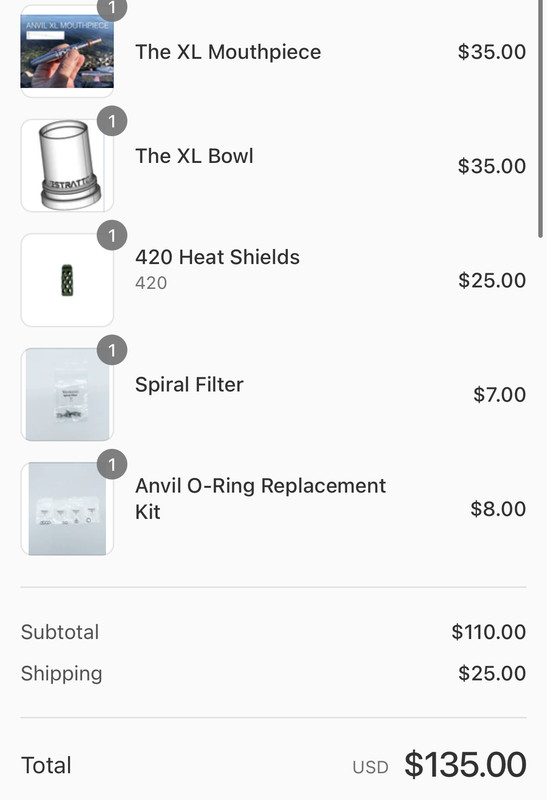Tap quantity badge on O-Ring Kit
This screenshot has width=547, height=800.
point(112,464)
